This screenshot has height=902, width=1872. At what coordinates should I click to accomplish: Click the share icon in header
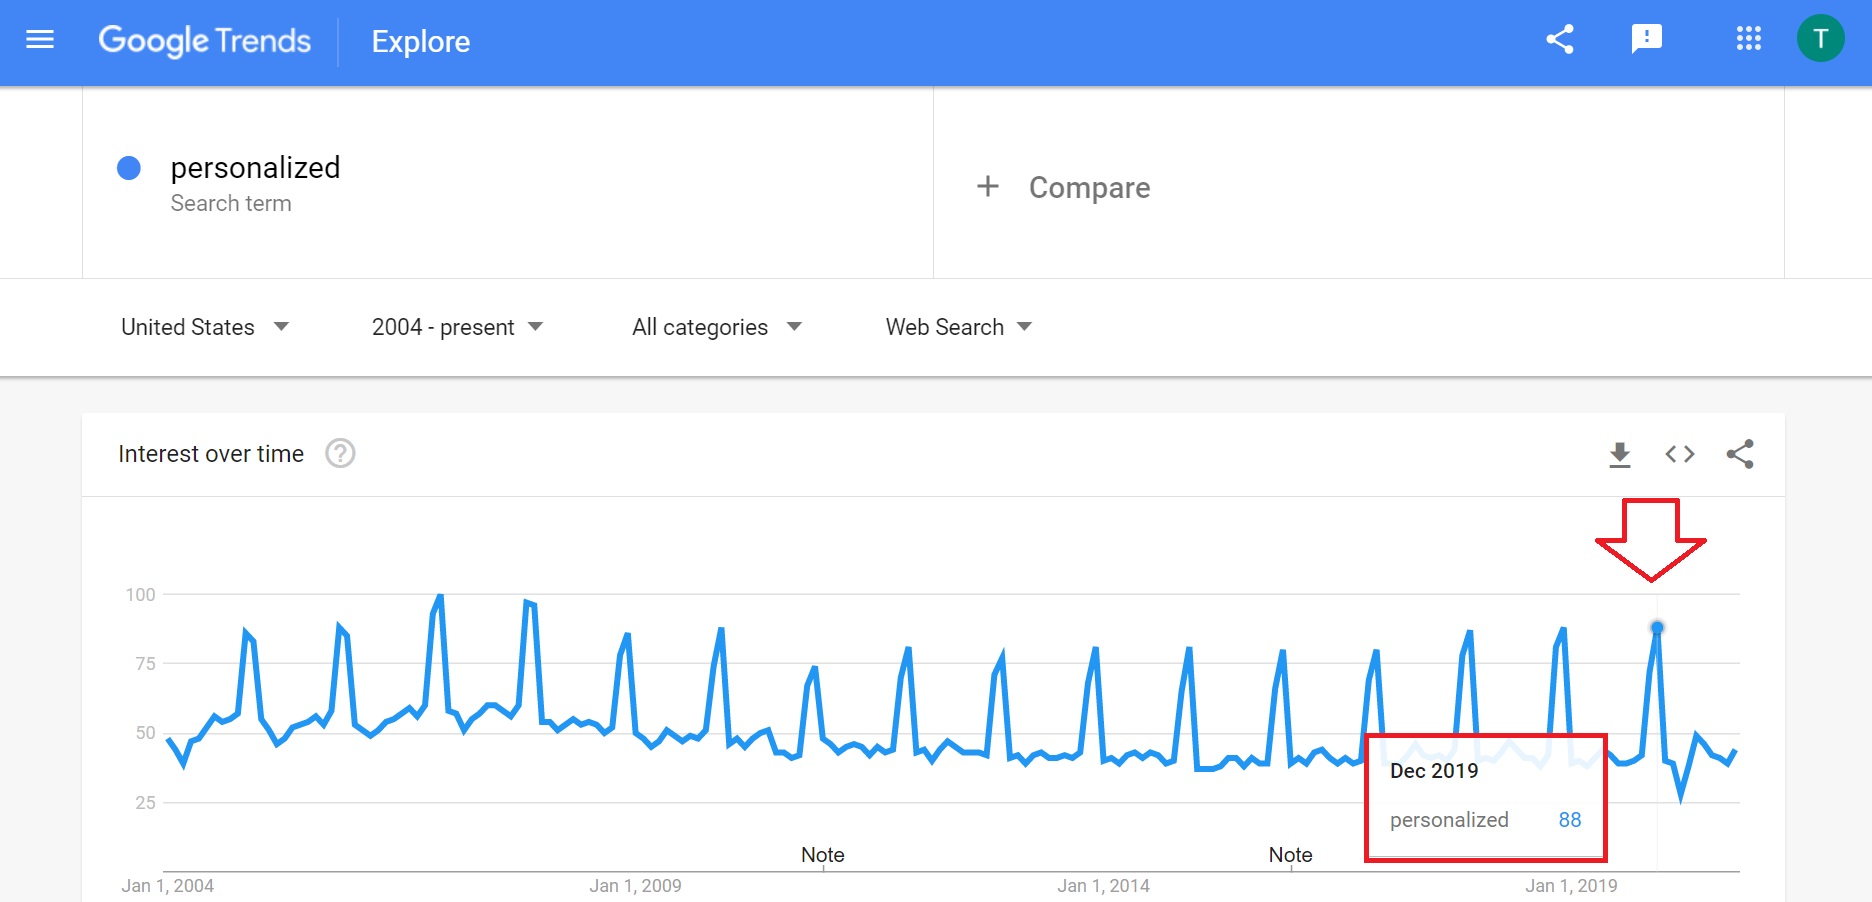point(1560,40)
